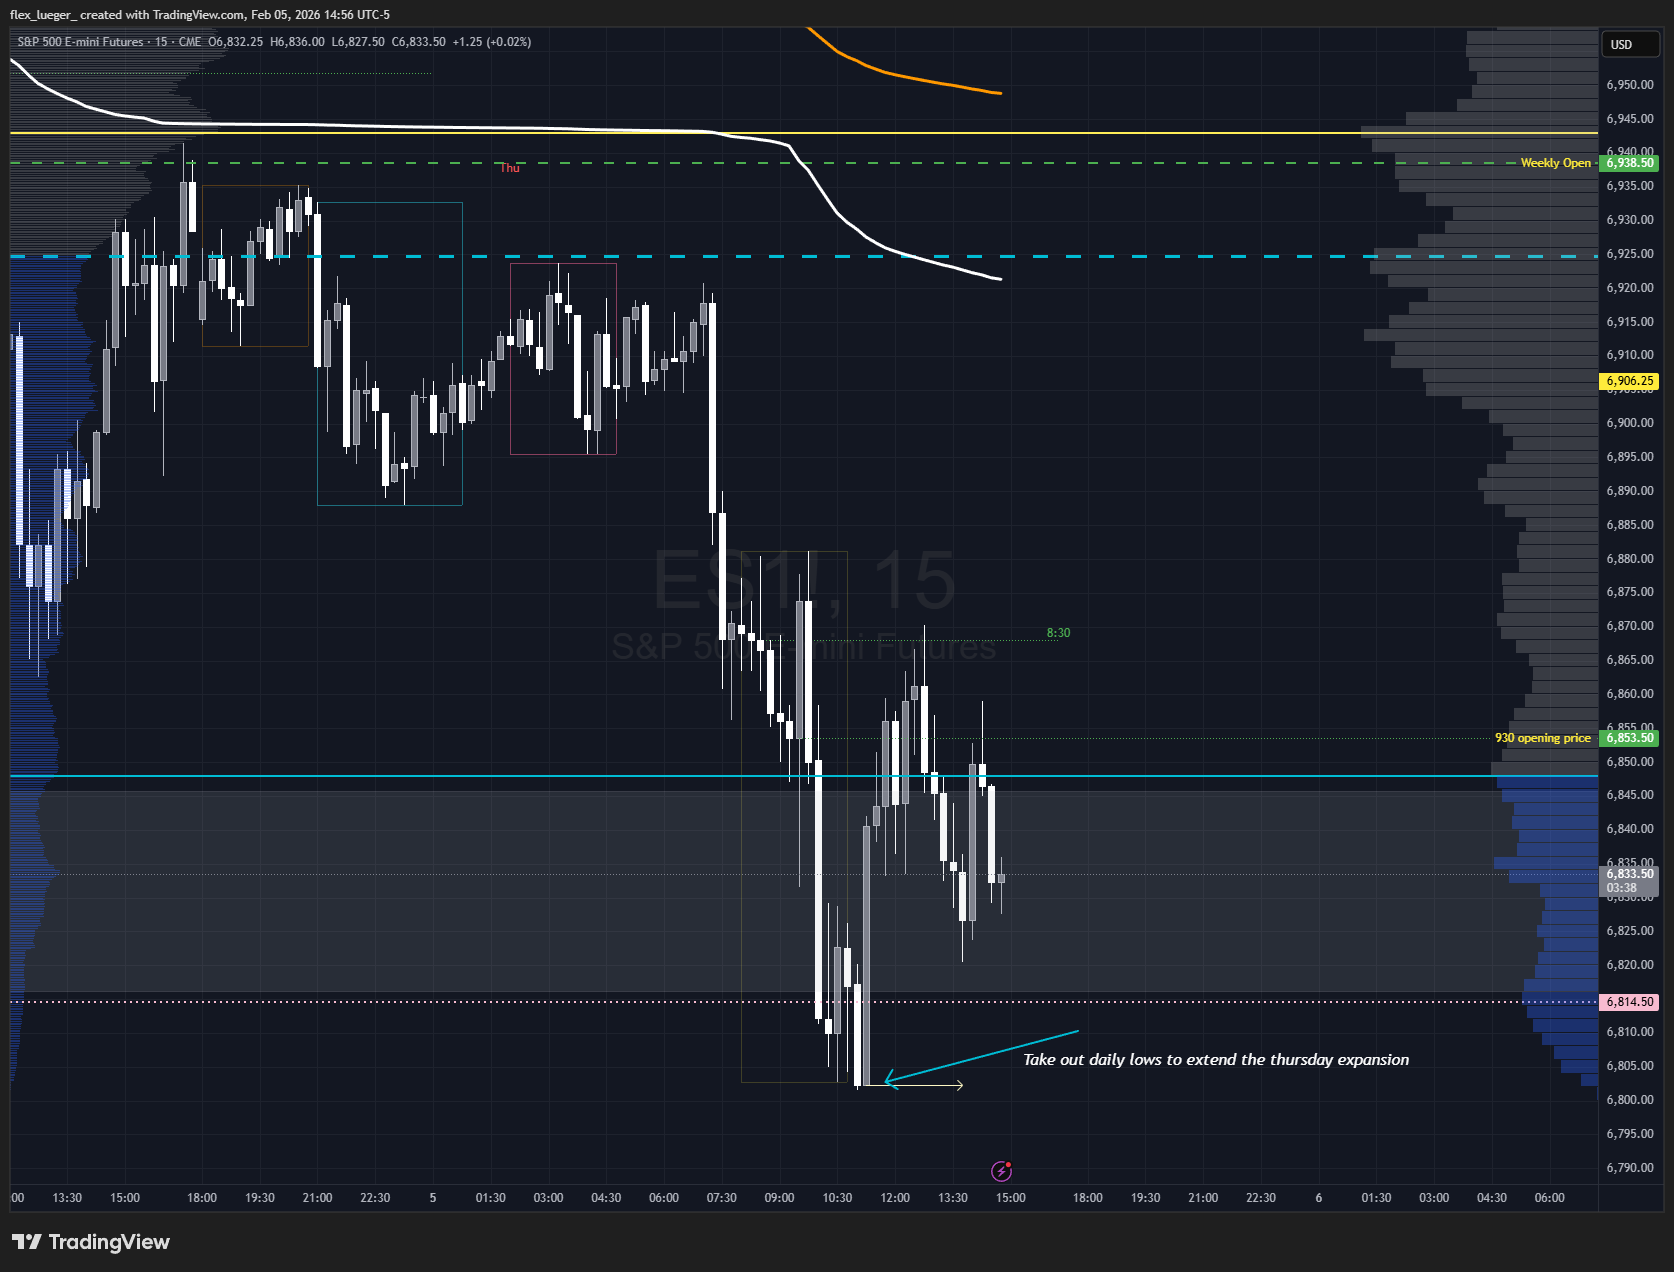1674x1272 pixels.
Task: Open the USD currency selector
Action: pos(1628,44)
